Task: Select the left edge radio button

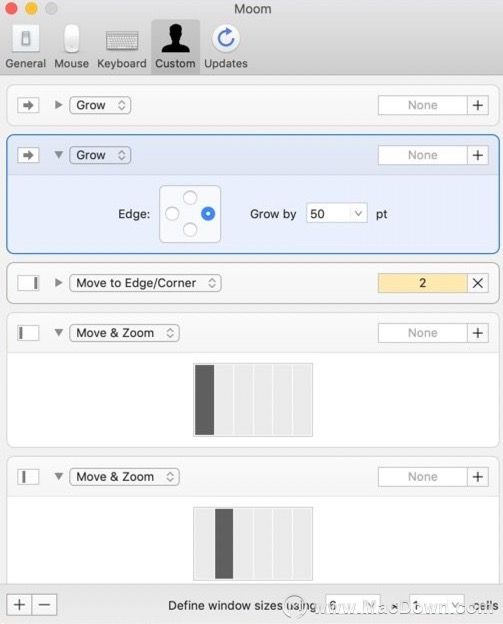Action: click(x=172, y=214)
